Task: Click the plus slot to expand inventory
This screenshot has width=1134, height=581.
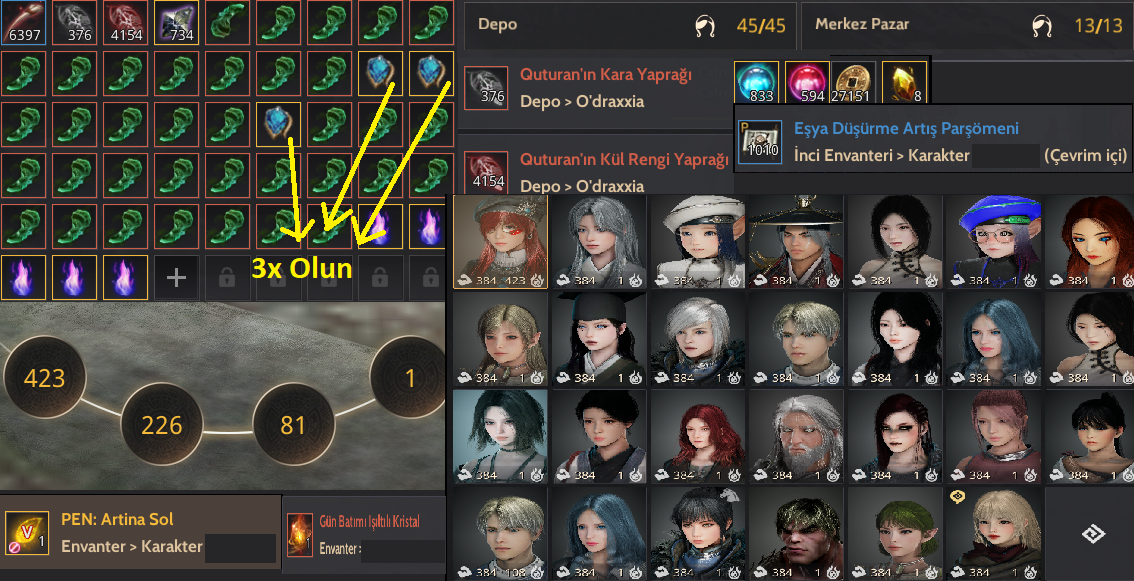Action: tap(176, 277)
